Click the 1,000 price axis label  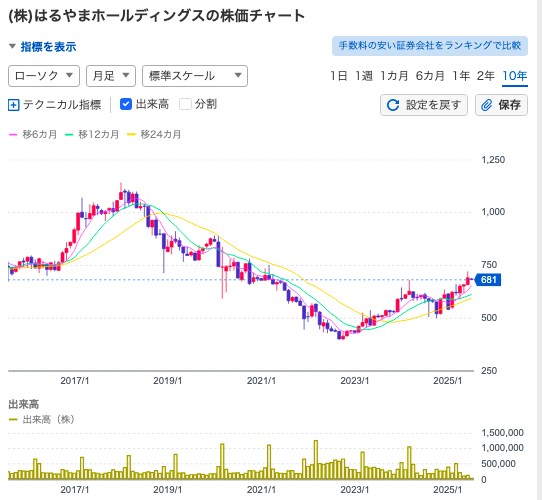point(493,212)
